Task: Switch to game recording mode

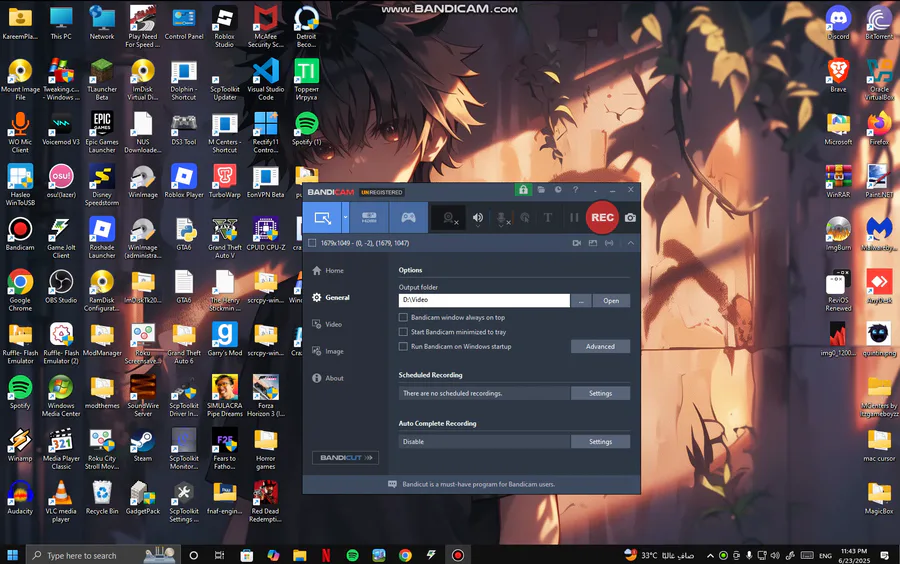Action: pos(408,217)
